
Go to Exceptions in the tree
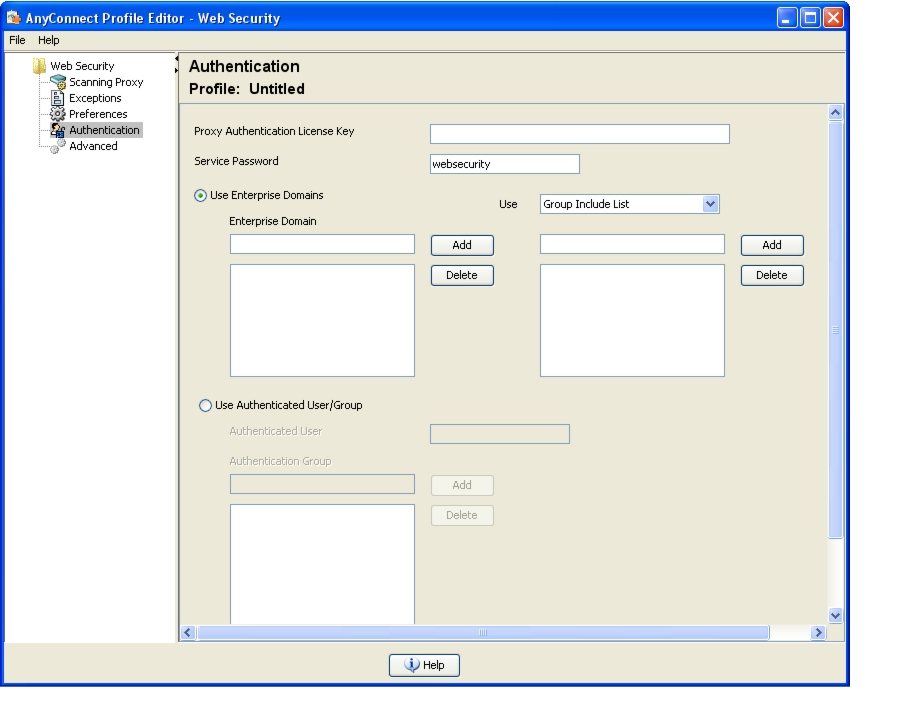(95, 98)
